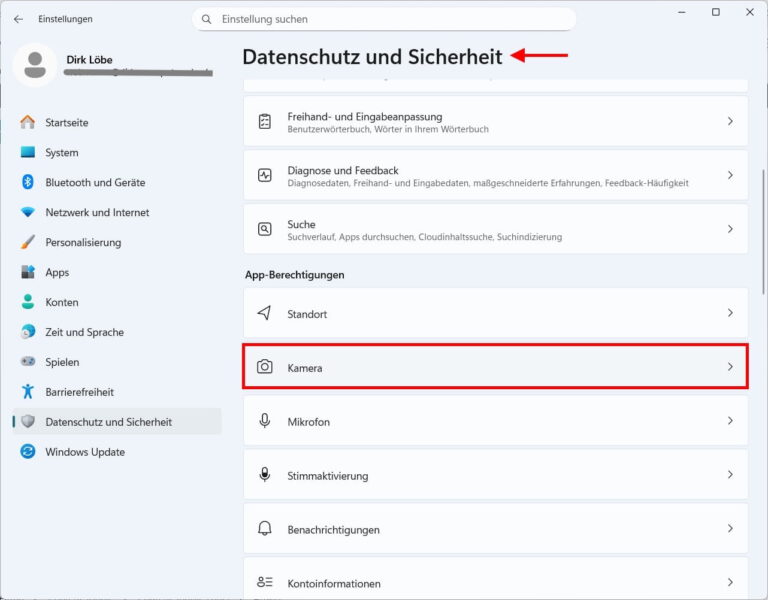Click the Stimmaktivierung mic icon
This screenshot has height=600, width=768.
[x=264, y=475]
